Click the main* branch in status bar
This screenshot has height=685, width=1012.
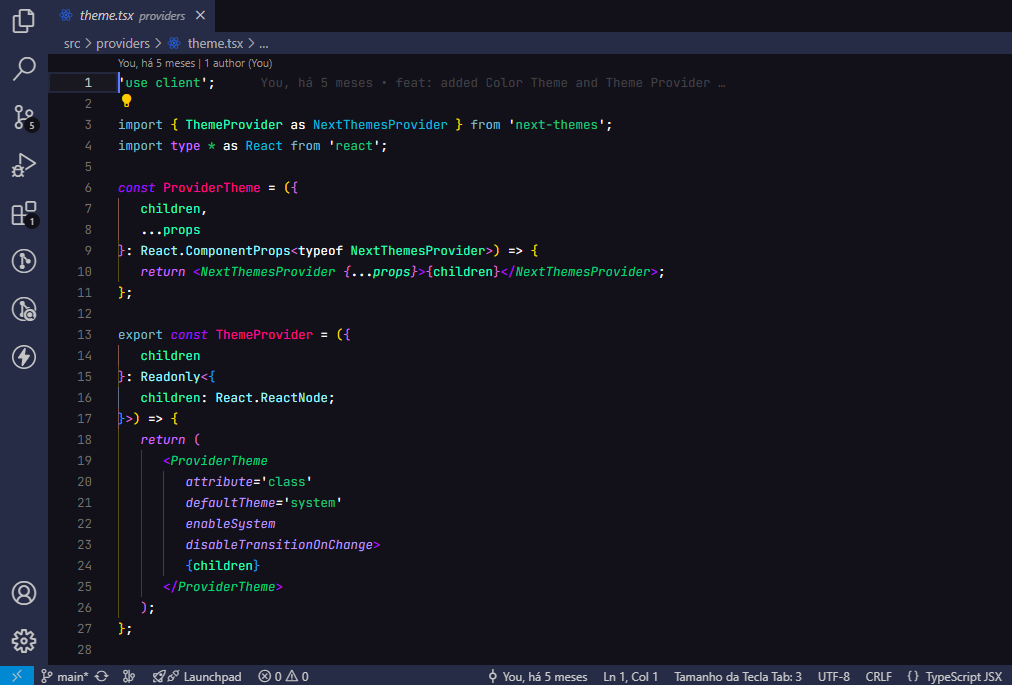pos(65,676)
